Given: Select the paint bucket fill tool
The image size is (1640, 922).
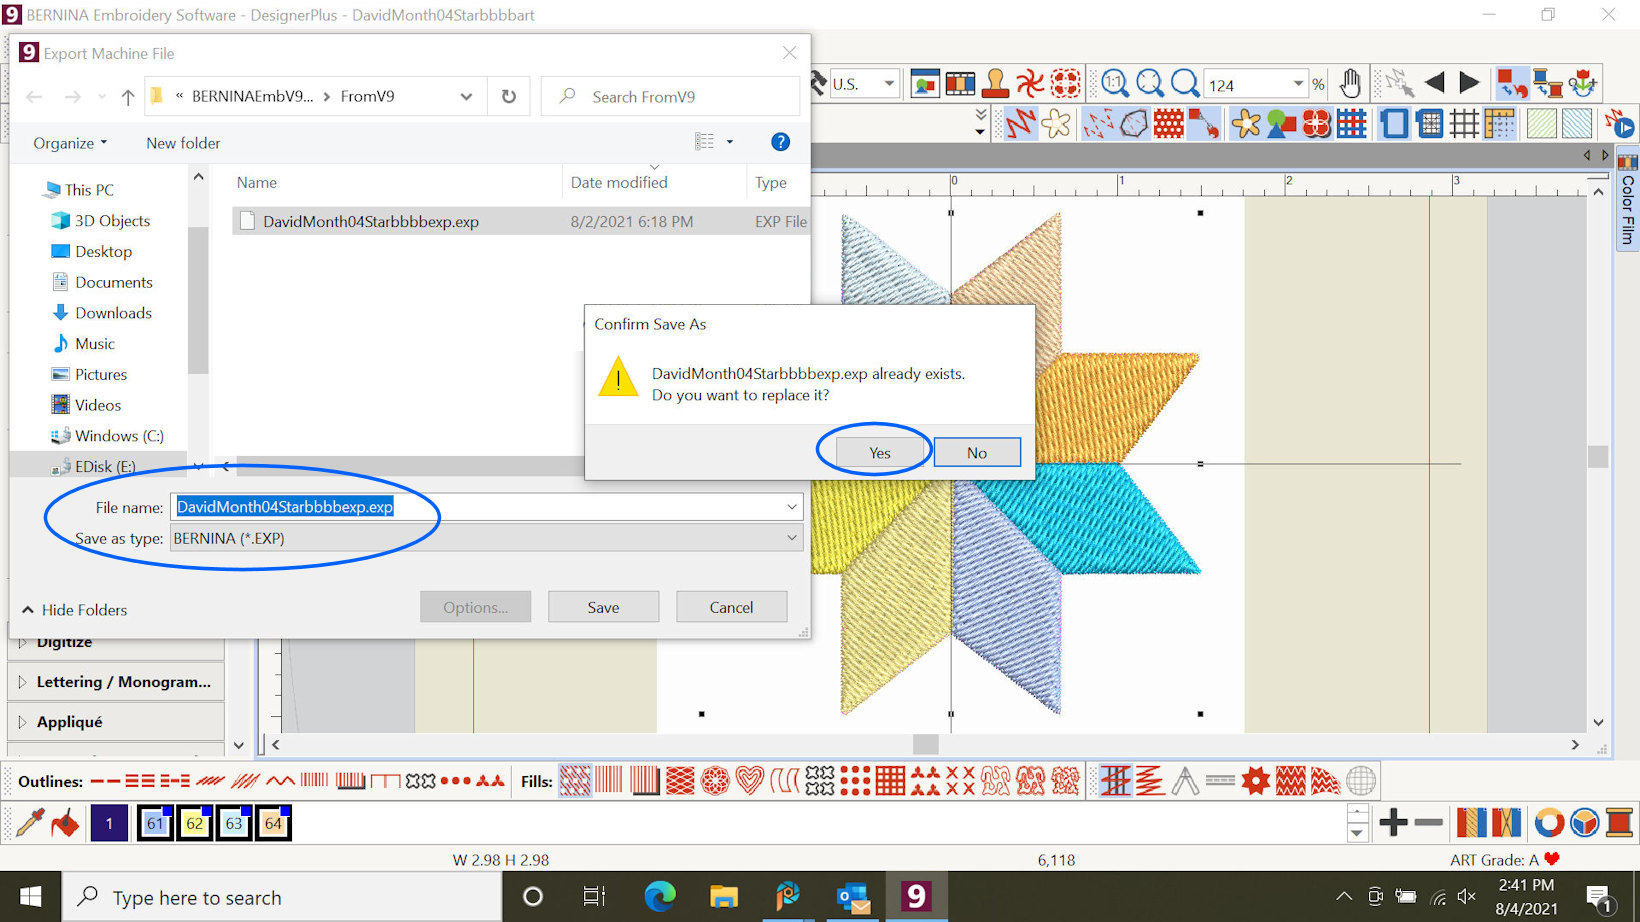Looking at the screenshot, I should click(x=66, y=823).
